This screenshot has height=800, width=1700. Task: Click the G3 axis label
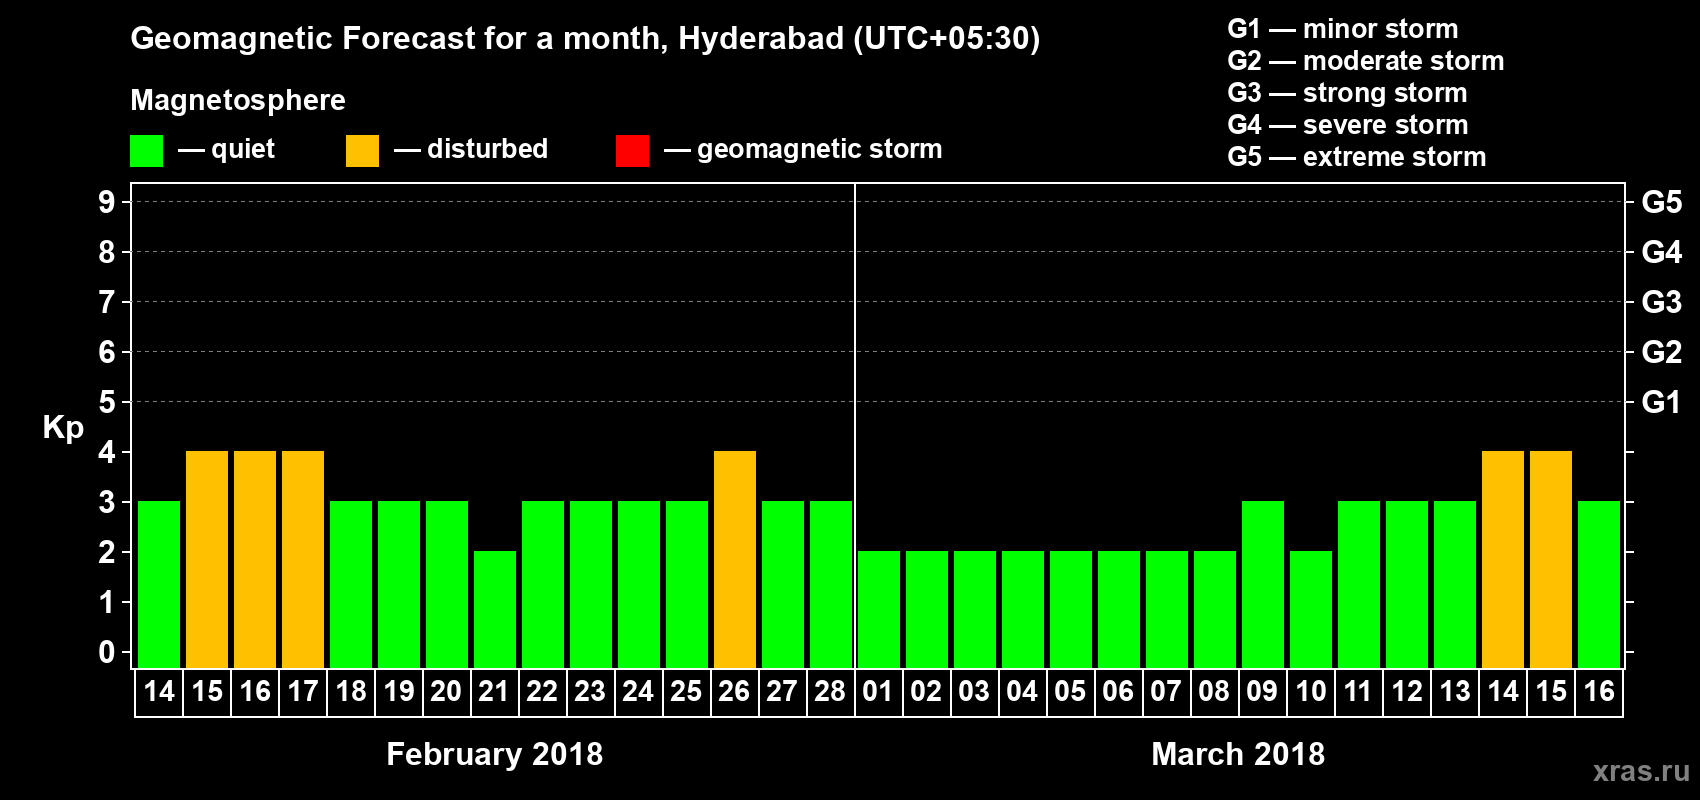point(1662,302)
